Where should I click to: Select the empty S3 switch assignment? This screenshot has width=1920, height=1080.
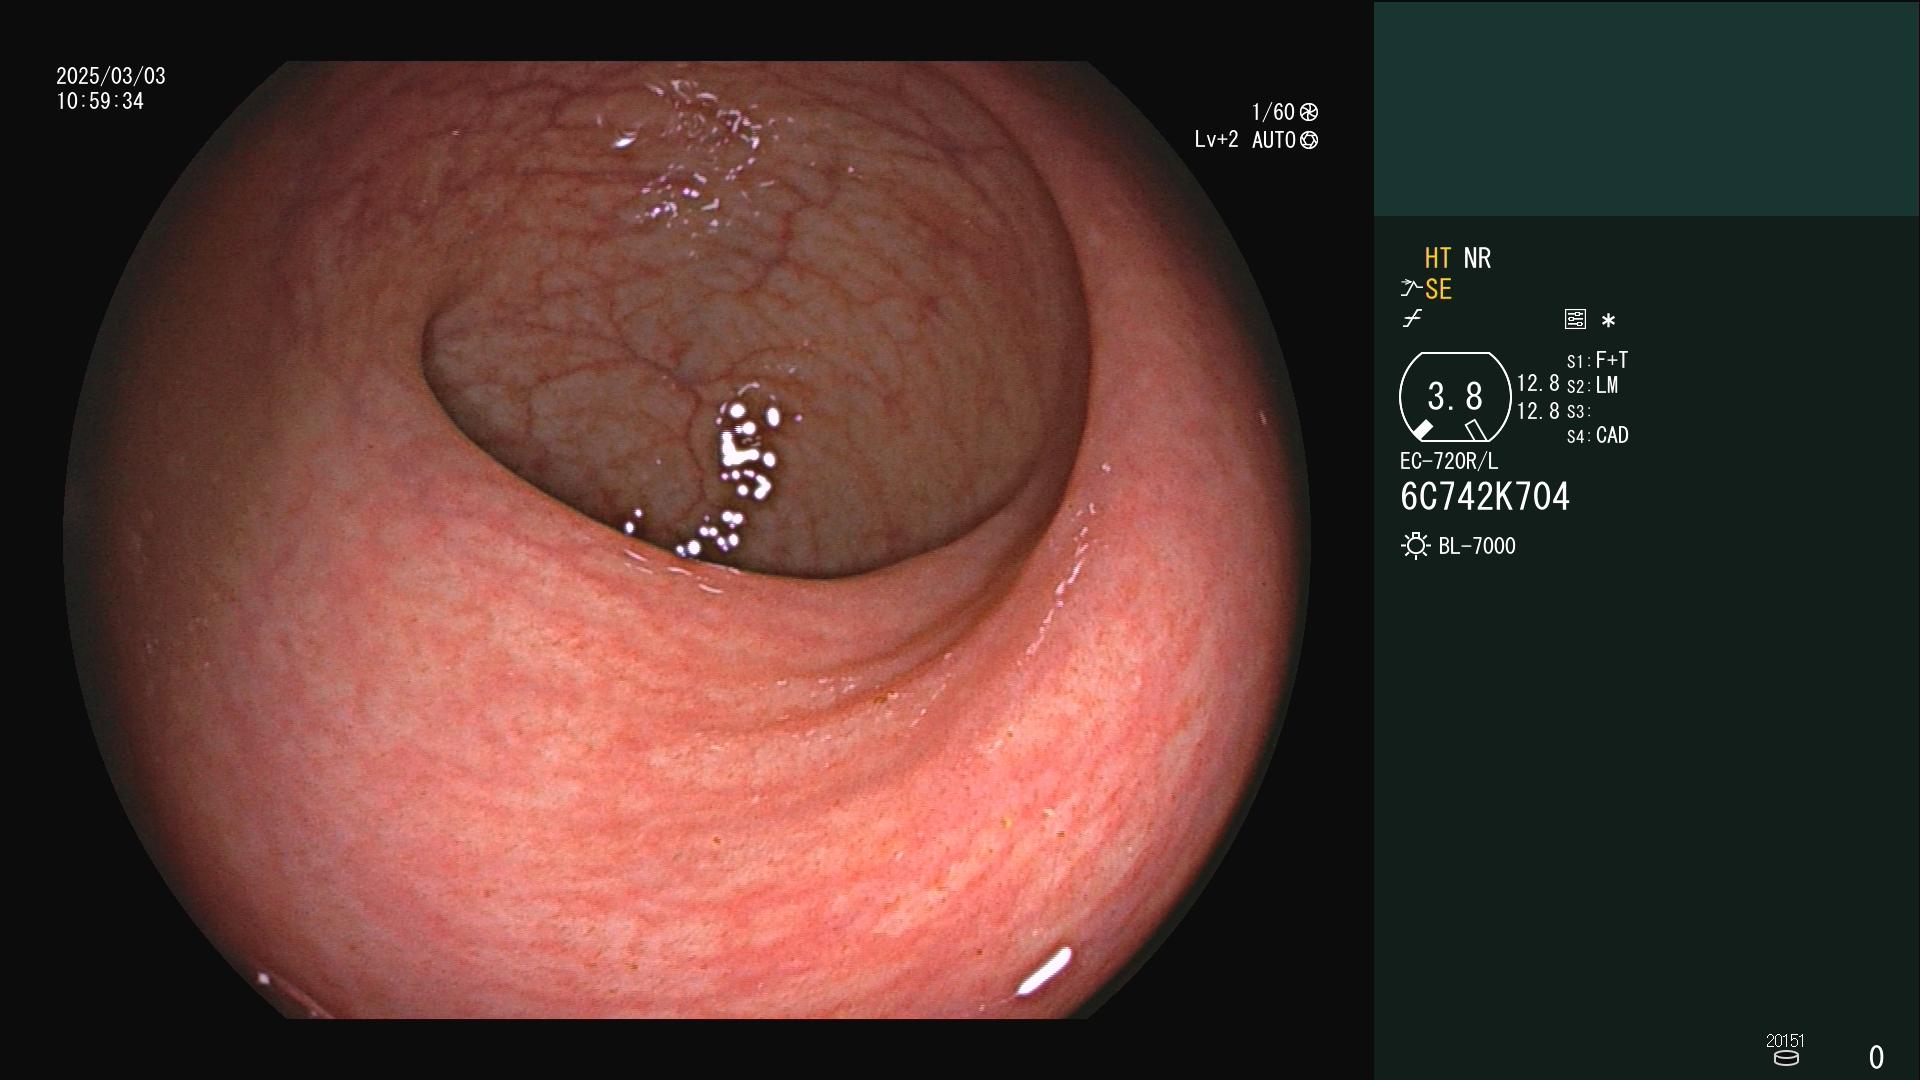pos(1577,411)
